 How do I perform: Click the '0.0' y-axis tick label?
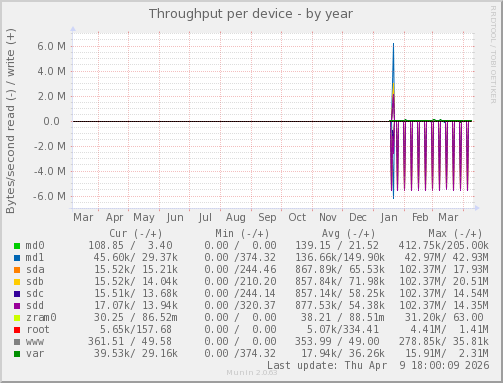point(51,121)
